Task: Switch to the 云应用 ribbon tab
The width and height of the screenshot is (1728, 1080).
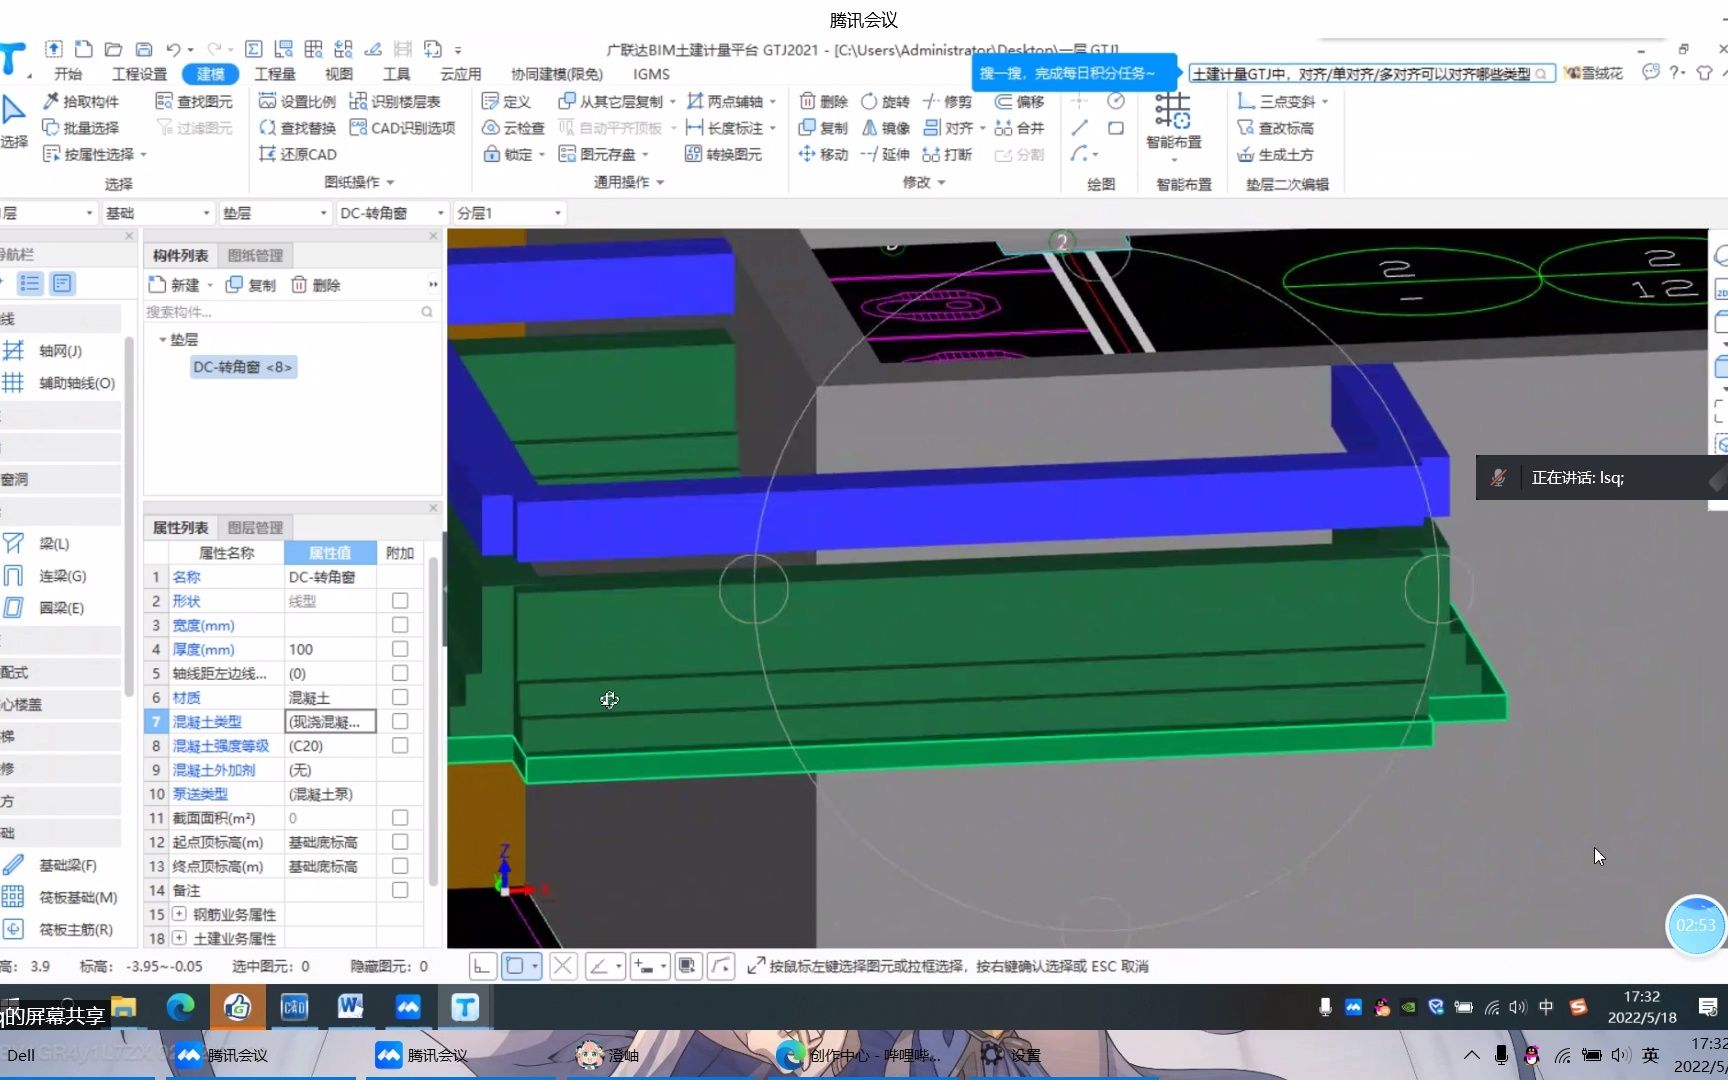Action: [x=461, y=74]
